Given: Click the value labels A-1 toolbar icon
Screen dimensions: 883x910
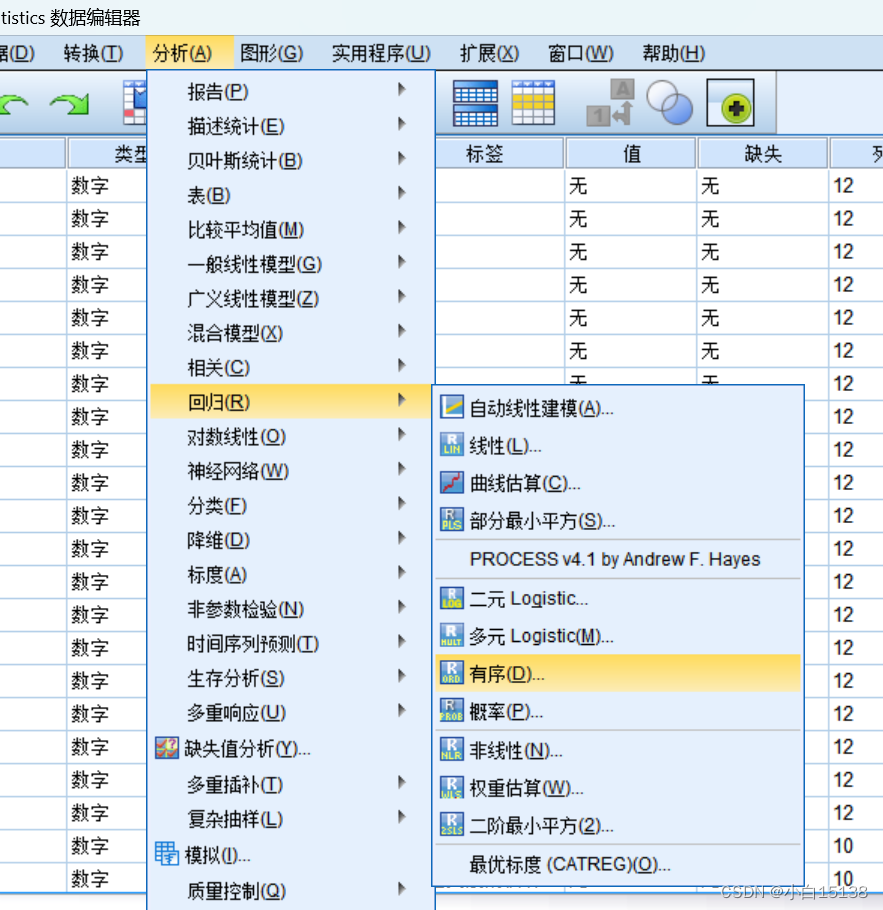Looking at the screenshot, I should coord(610,103).
